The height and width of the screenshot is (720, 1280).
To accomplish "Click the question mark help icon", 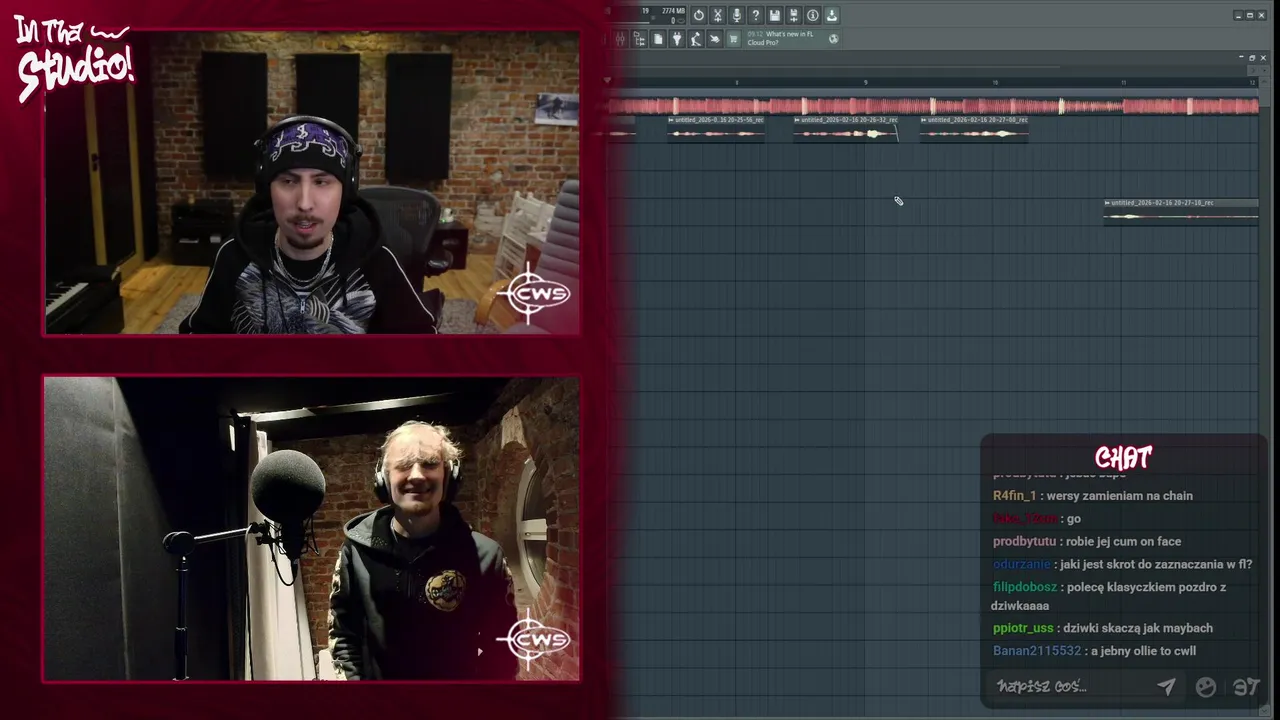I will pos(756,15).
